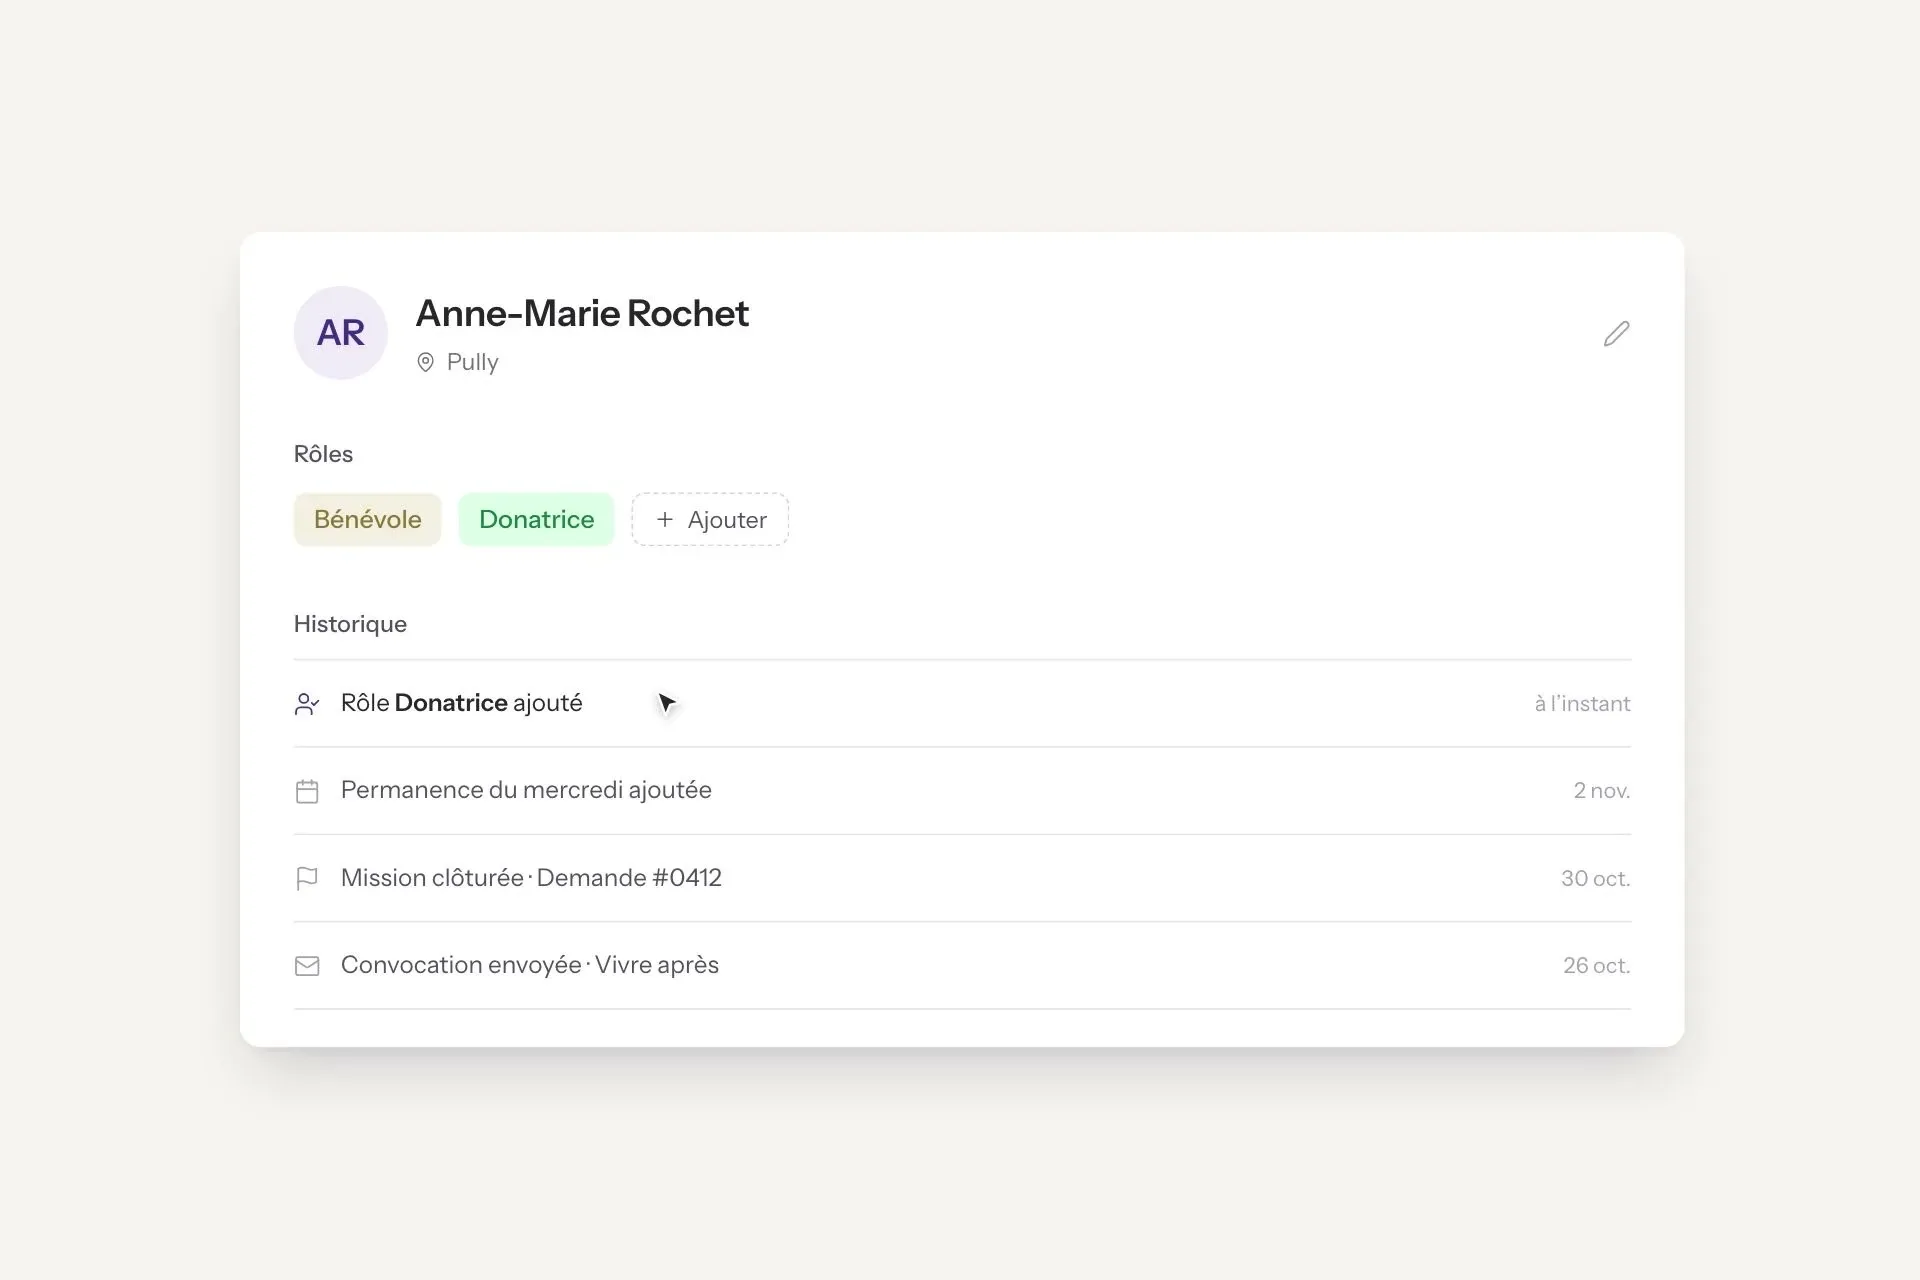The width and height of the screenshot is (1920, 1280).
Task: Click the Pully location text
Action: click(x=472, y=362)
